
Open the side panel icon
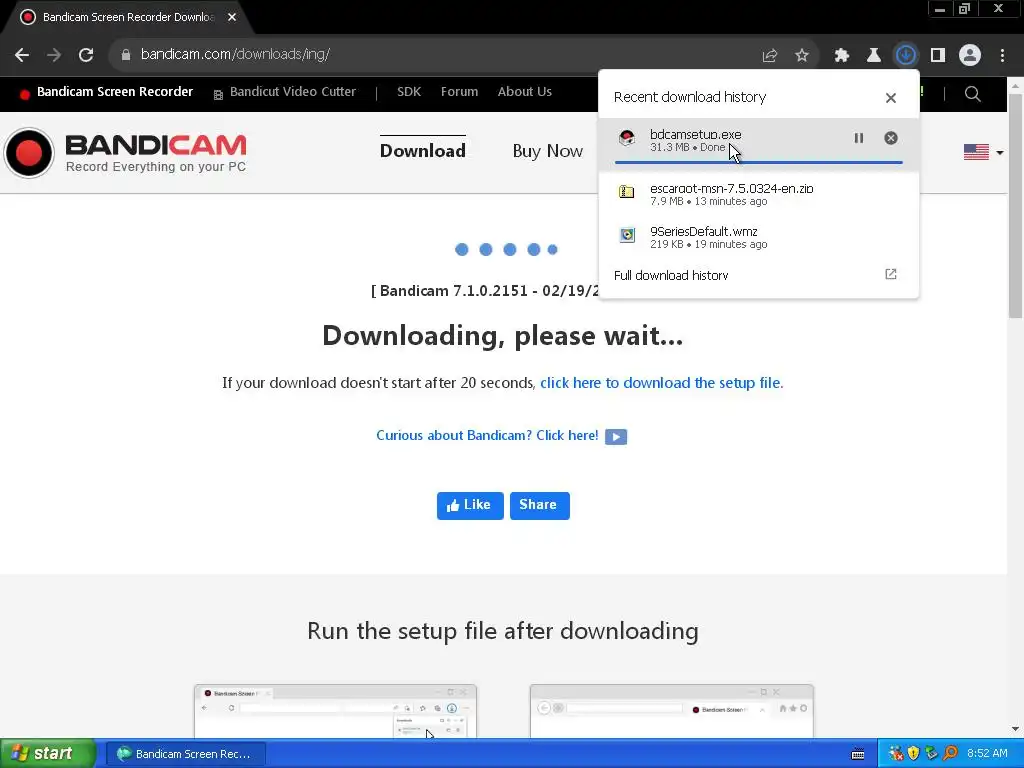(x=938, y=56)
